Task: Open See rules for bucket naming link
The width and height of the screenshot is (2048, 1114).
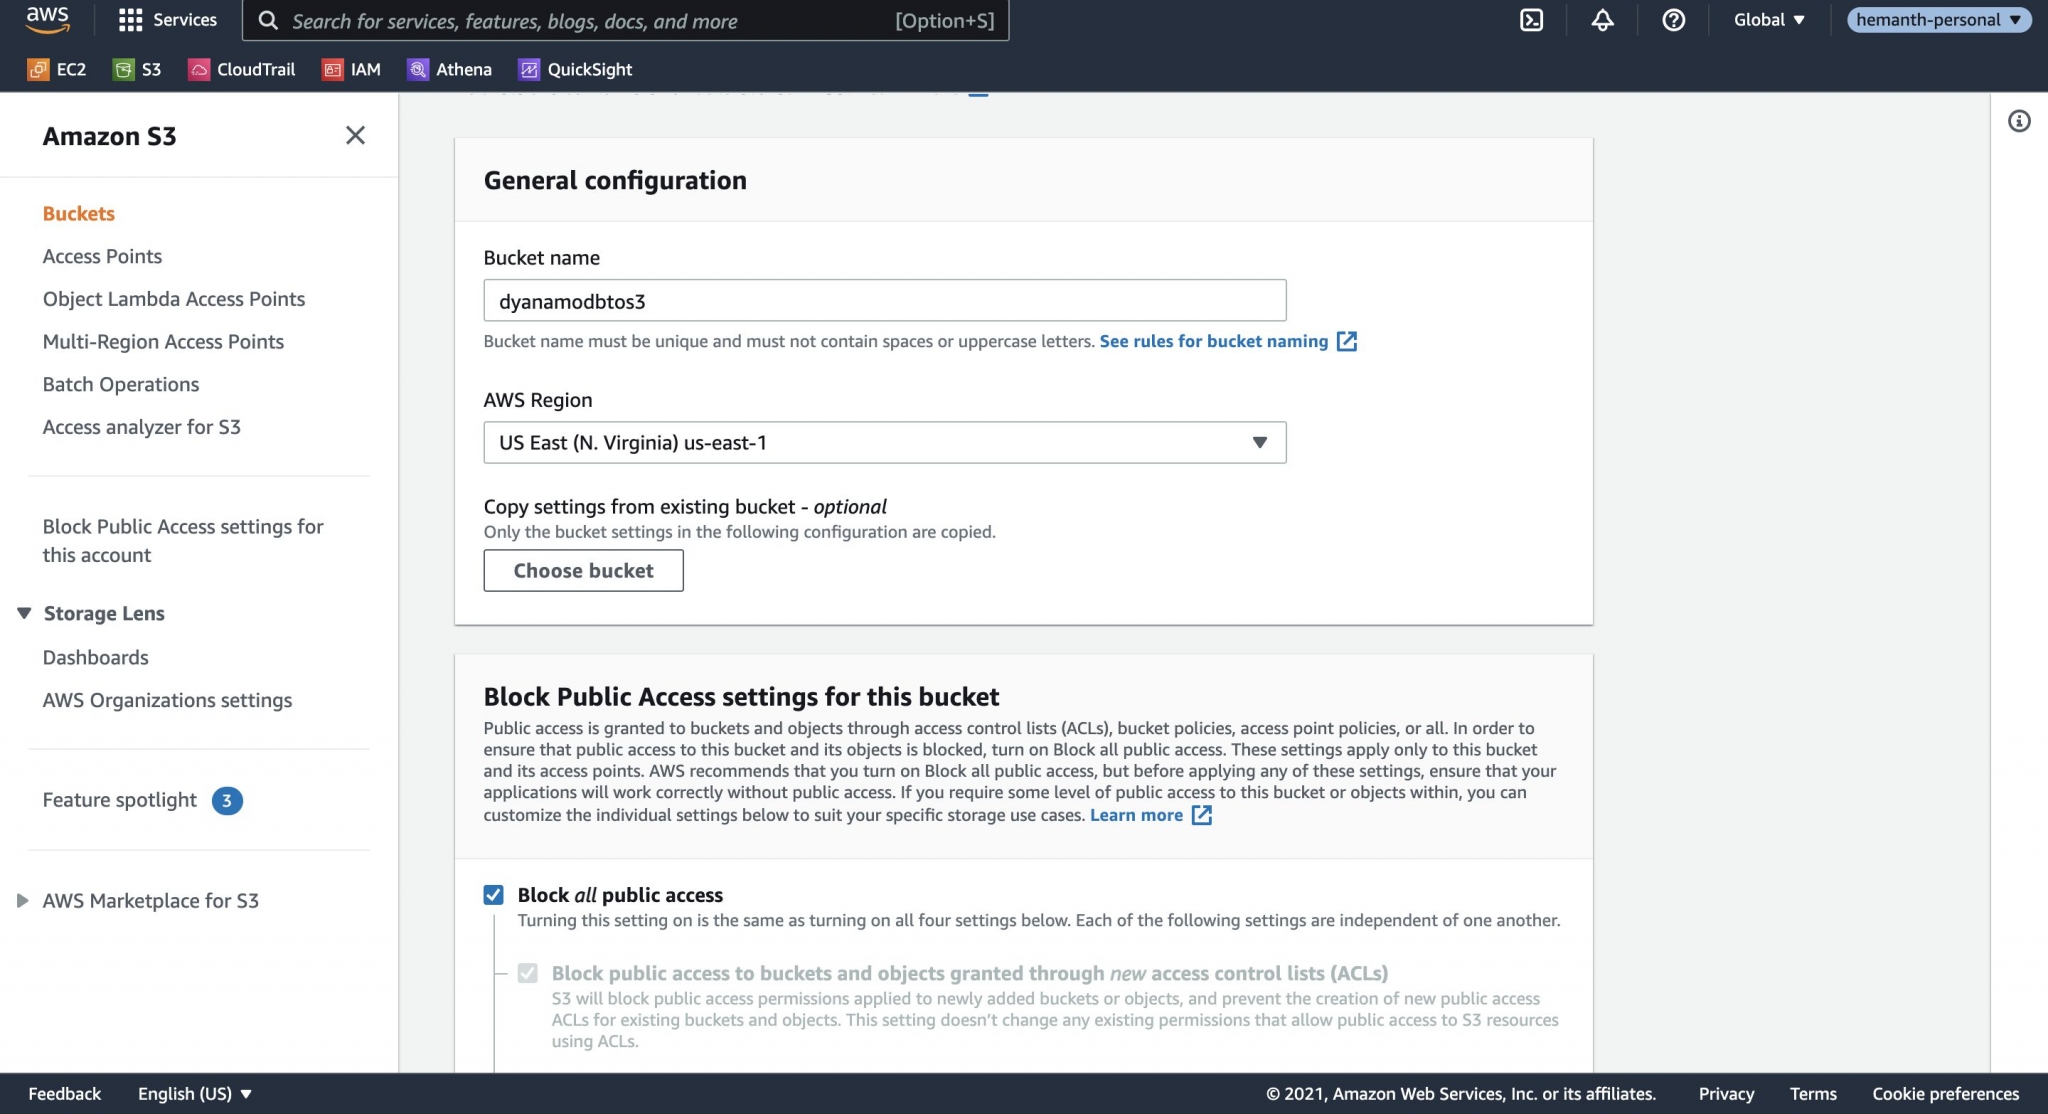Action: coord(1213,341)
